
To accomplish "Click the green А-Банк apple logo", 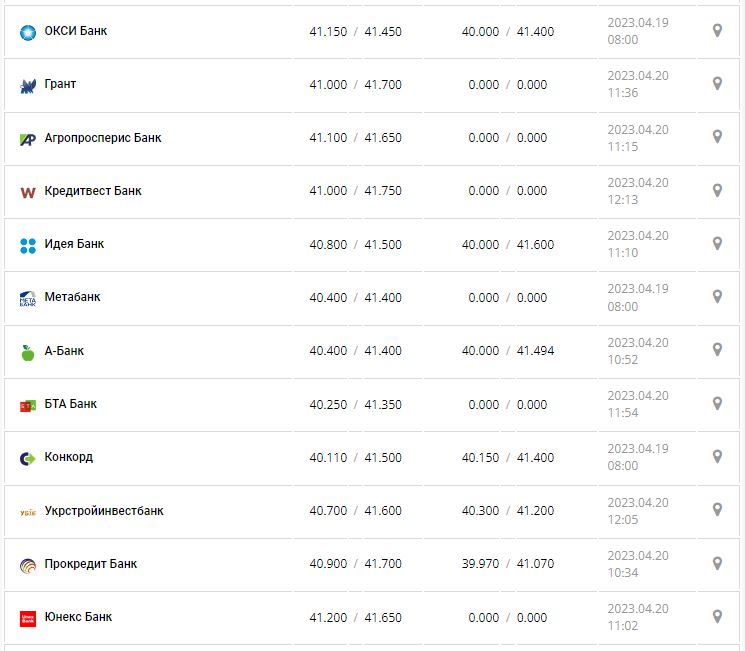I will (x=28, y=352).
